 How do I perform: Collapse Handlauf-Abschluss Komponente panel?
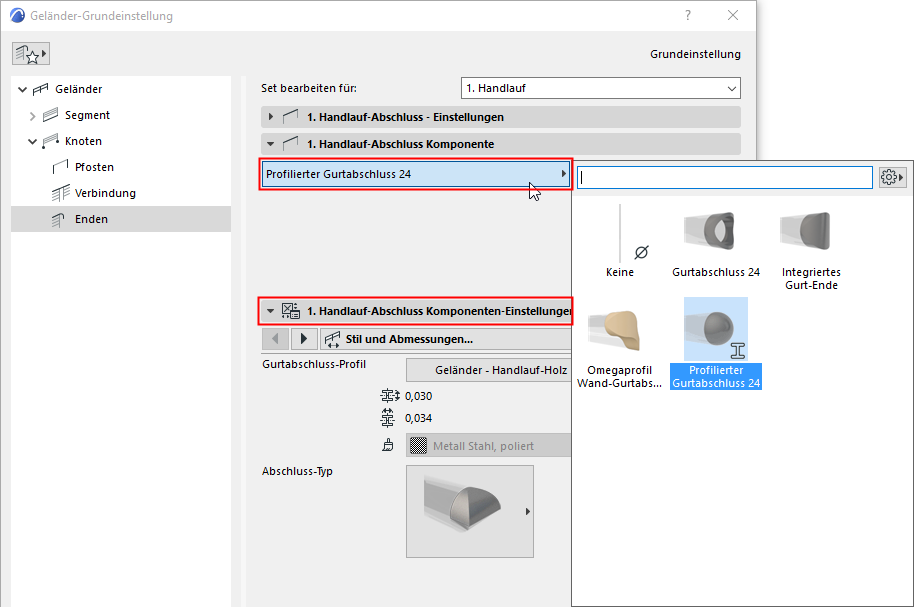coord(270,143)
